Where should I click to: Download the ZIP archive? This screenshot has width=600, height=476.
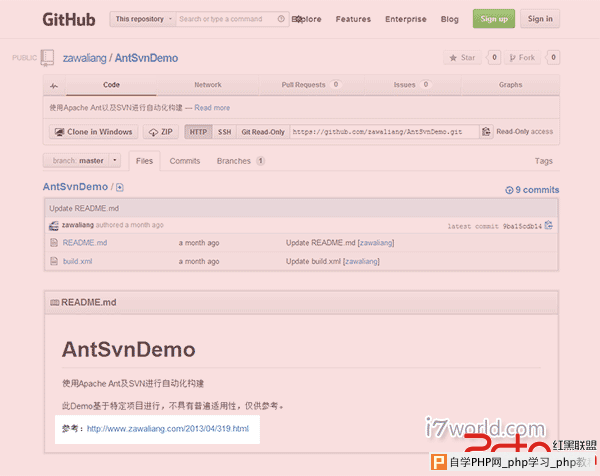pyautogui.click(x=161, y=132)
